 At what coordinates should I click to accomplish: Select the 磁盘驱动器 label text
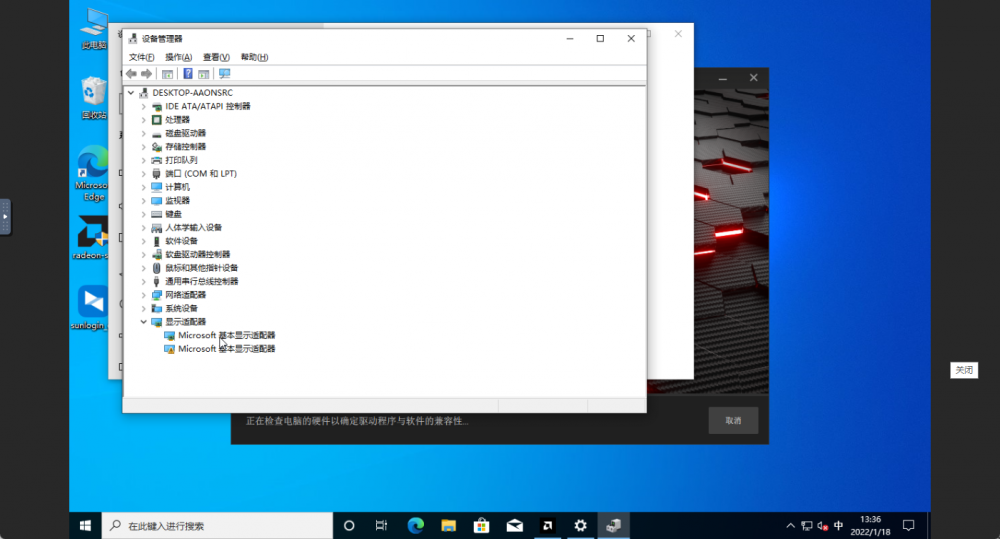(x=186, y=133)
